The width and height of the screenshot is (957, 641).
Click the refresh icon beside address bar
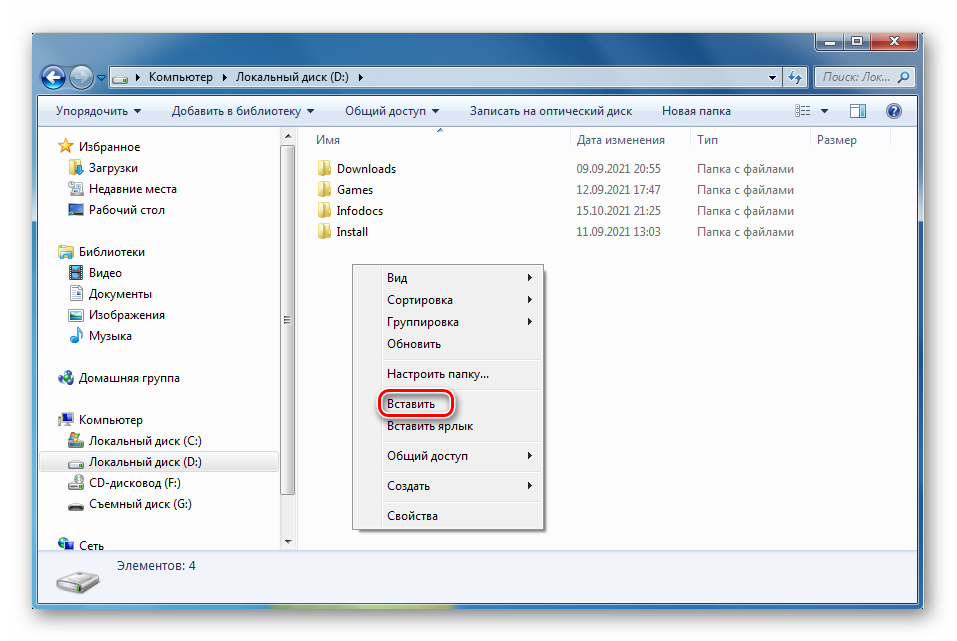point(796,77)
